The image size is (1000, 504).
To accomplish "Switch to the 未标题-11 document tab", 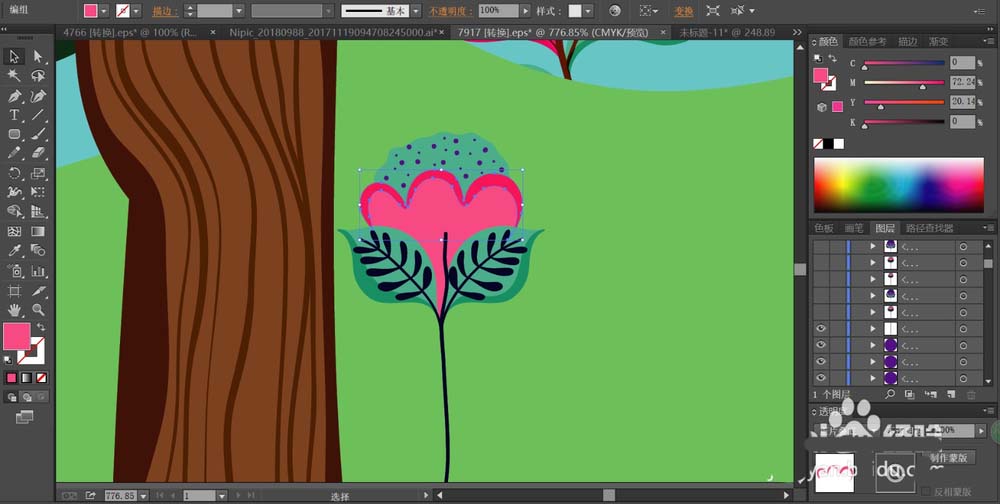I will click(727, 32).
